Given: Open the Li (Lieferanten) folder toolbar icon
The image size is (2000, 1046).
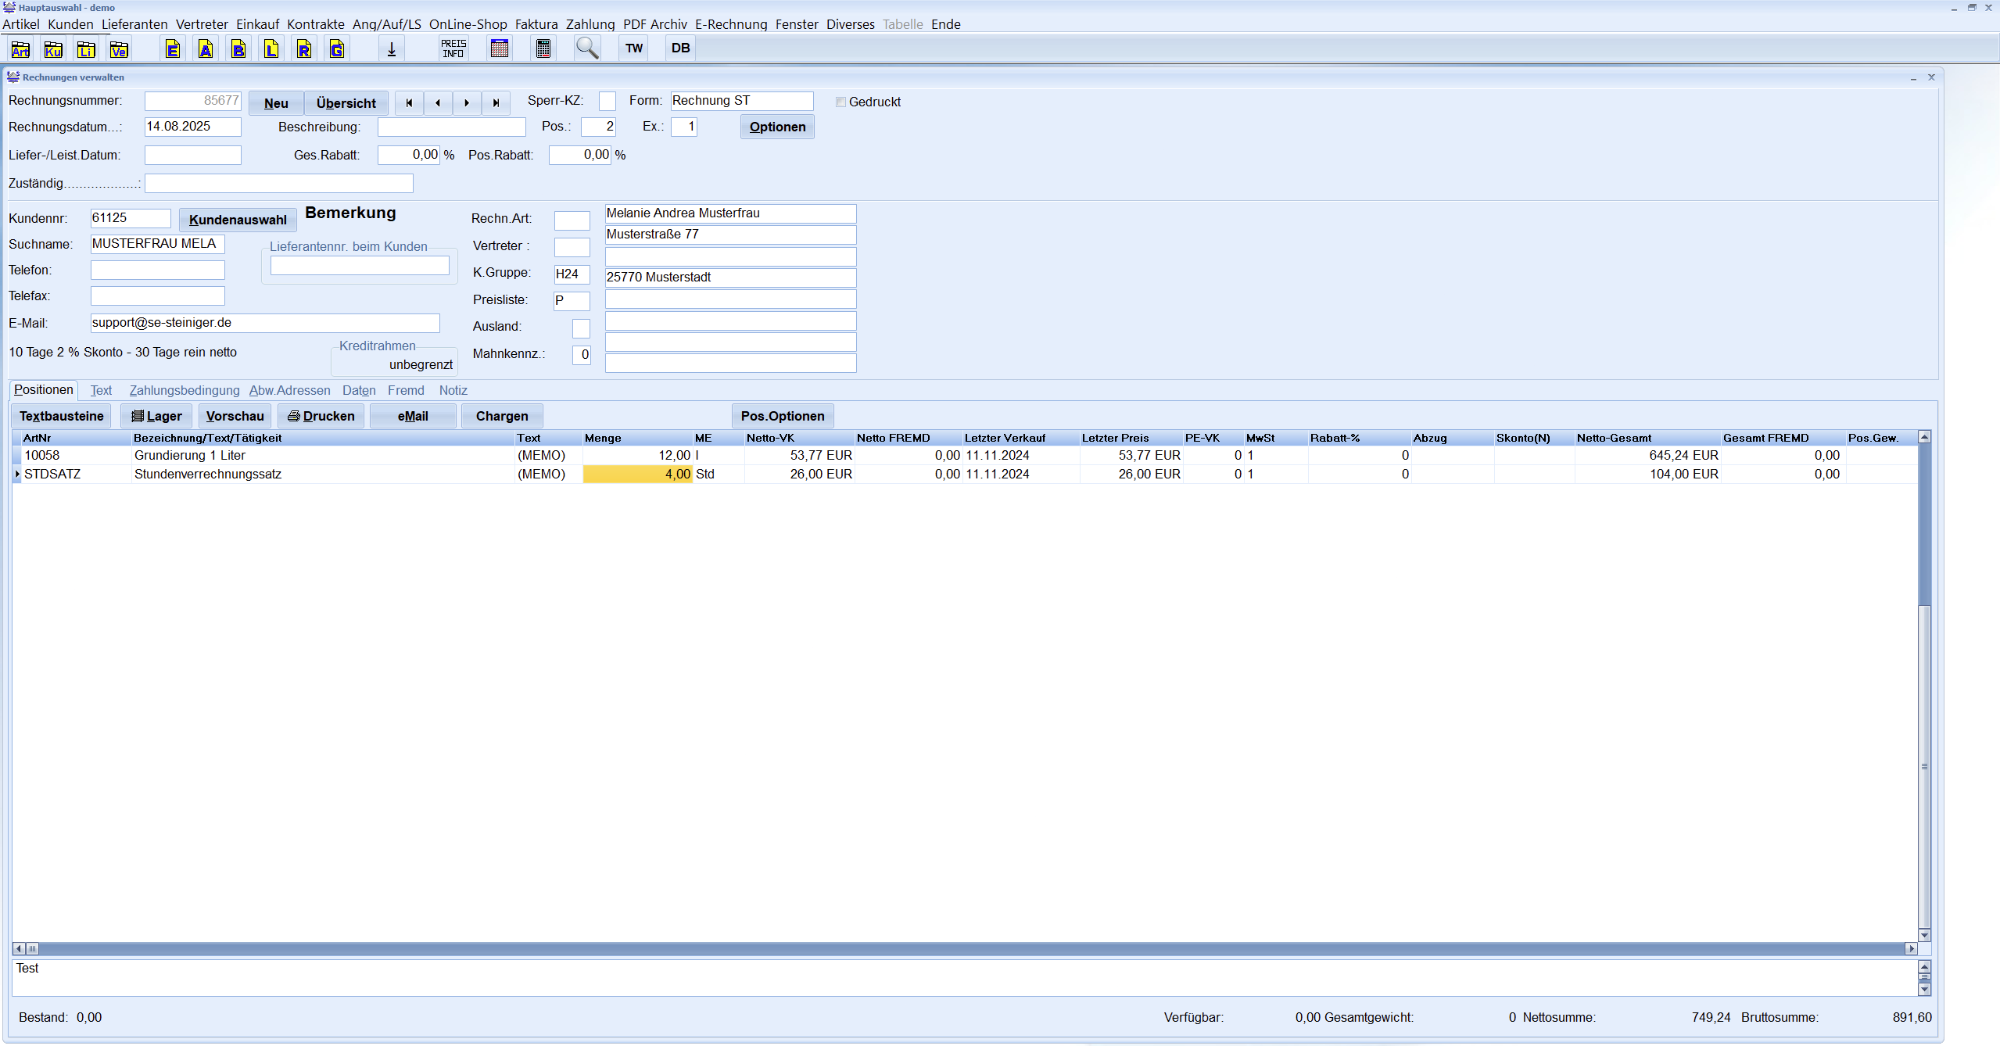Looking at the screenshot, I should (x=86, y=49).
